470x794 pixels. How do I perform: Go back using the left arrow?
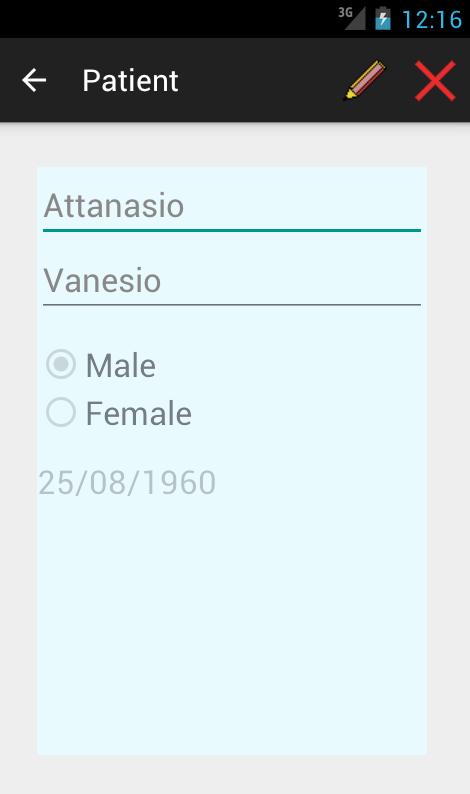(x=34, y=81)
